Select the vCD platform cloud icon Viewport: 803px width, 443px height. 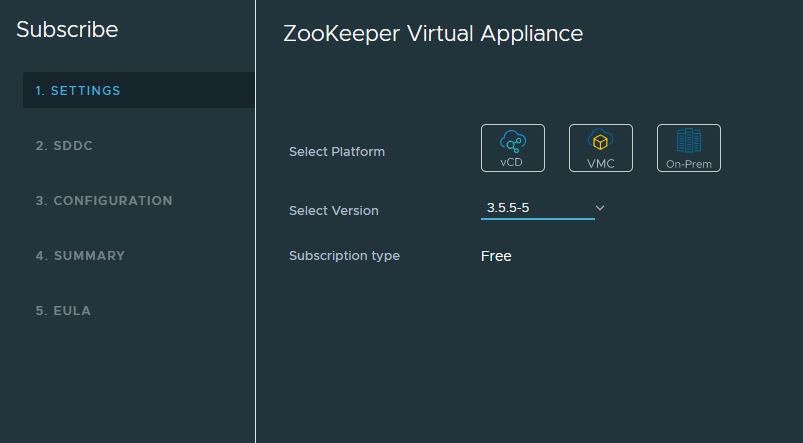coord(512,141)
